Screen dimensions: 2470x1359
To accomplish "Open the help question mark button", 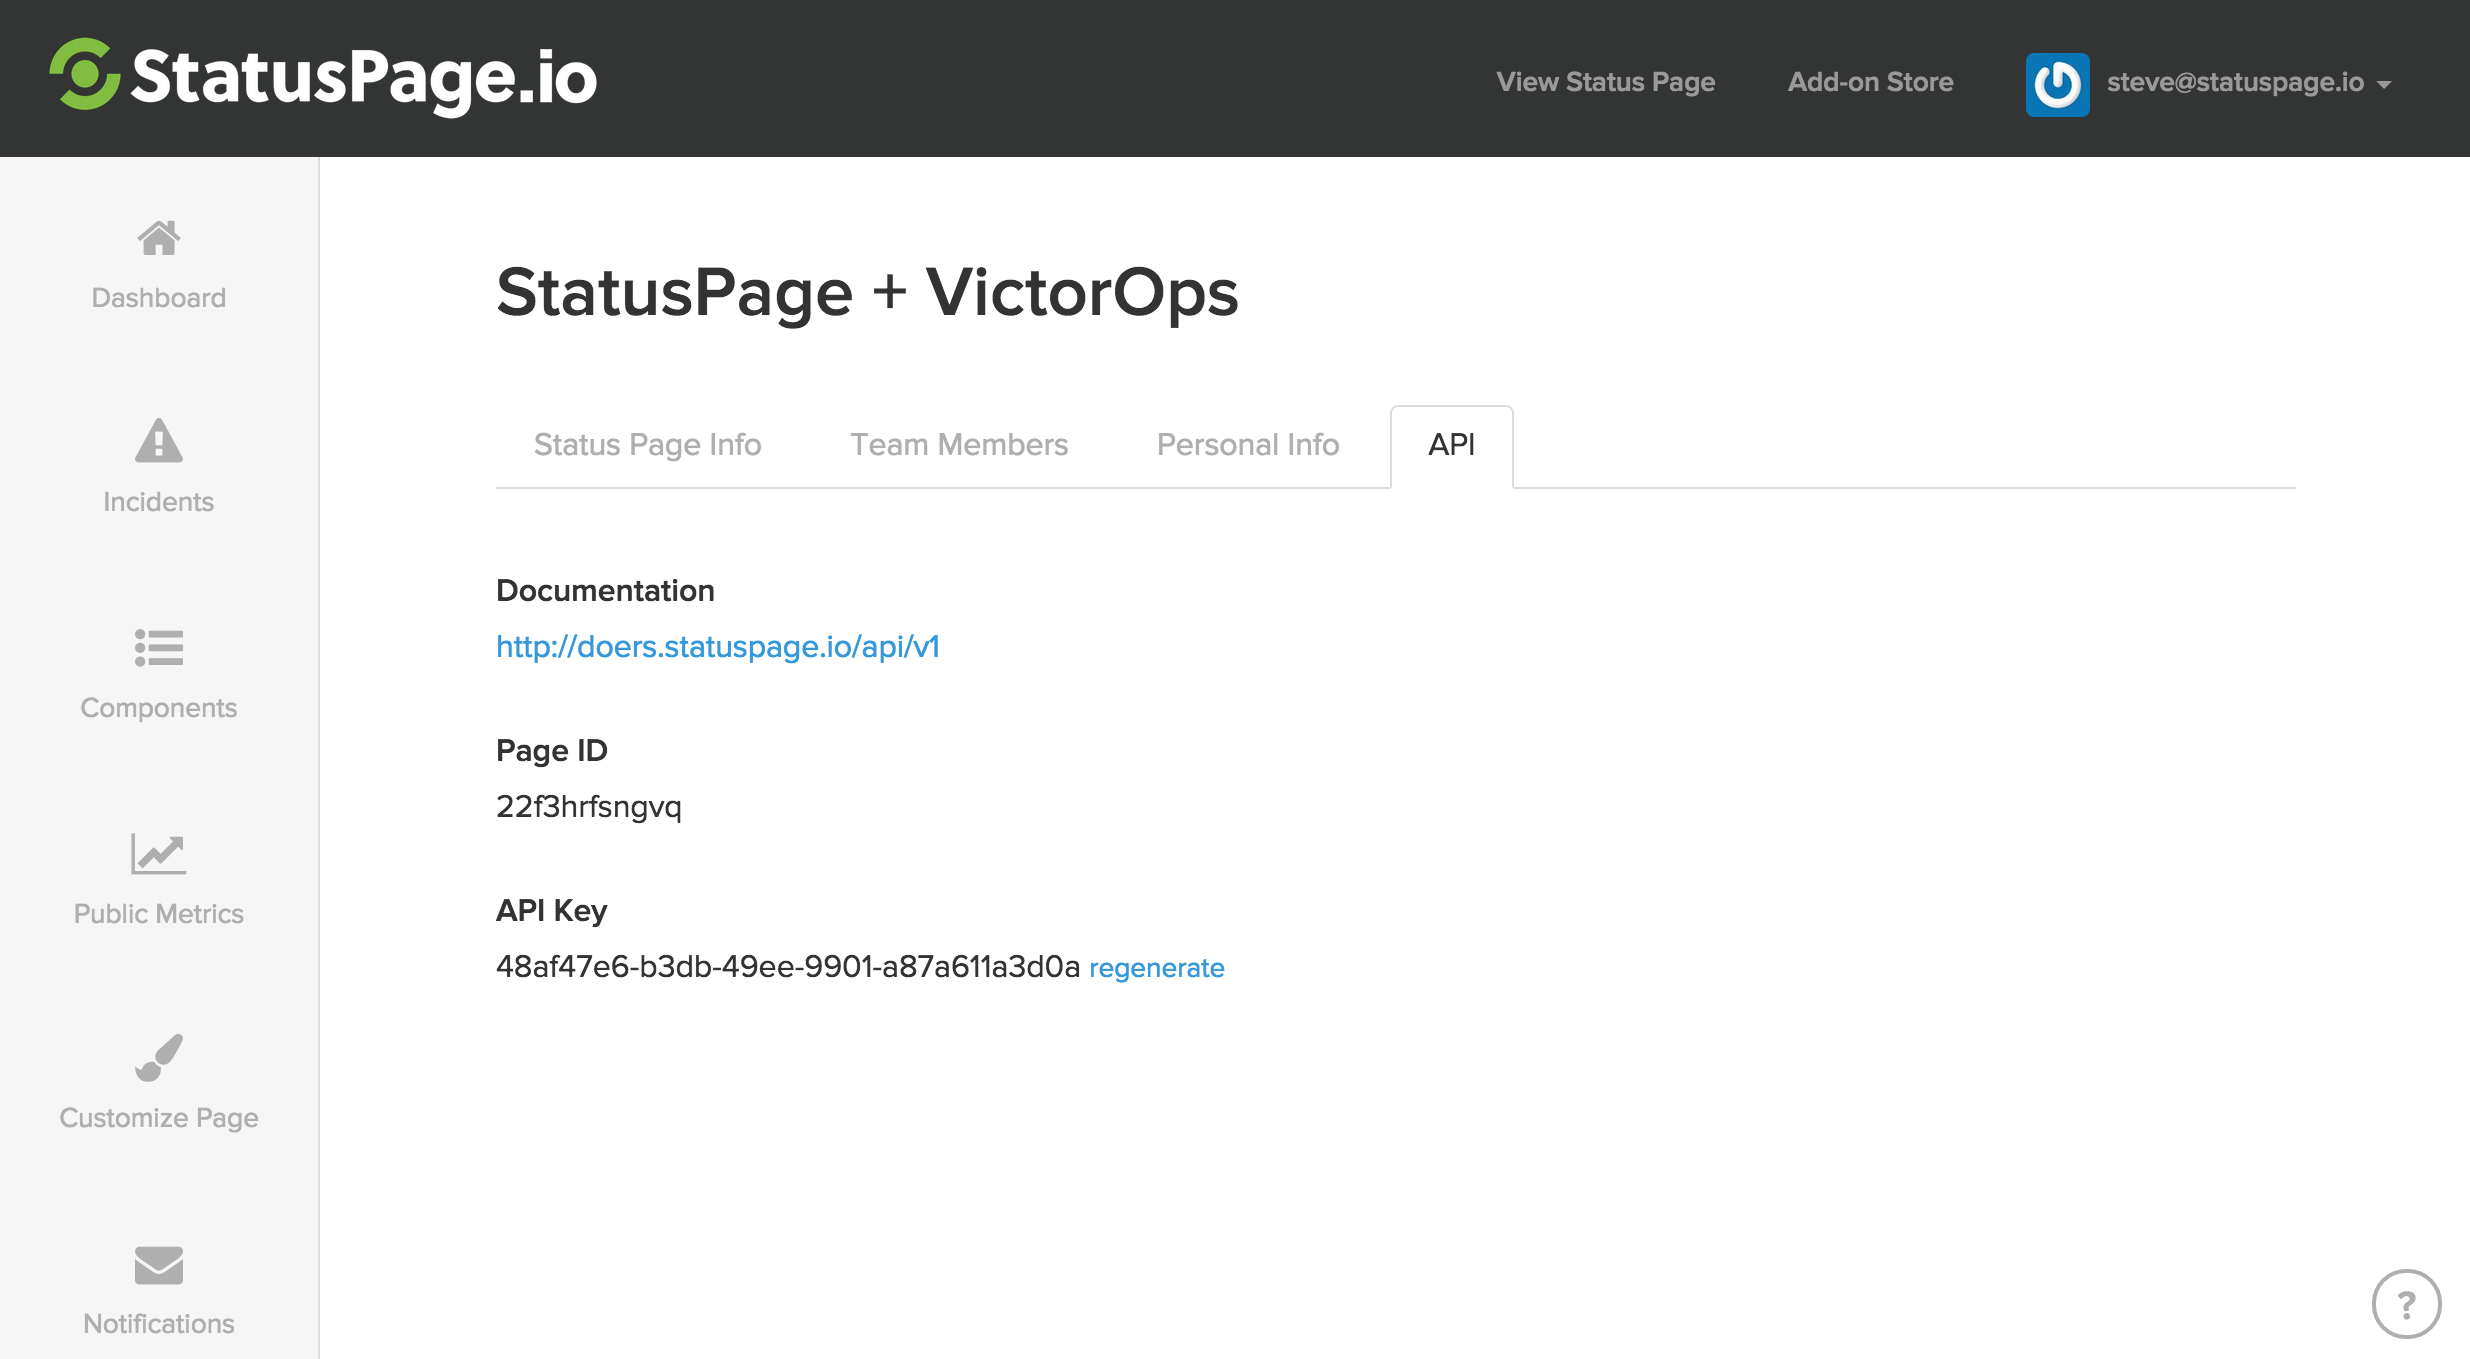I will 2406,1303.
